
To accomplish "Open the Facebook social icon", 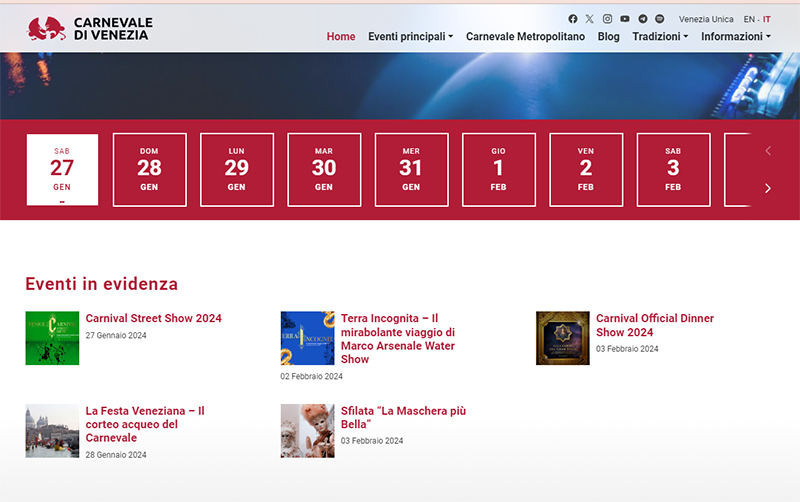I will pos(573,19).
